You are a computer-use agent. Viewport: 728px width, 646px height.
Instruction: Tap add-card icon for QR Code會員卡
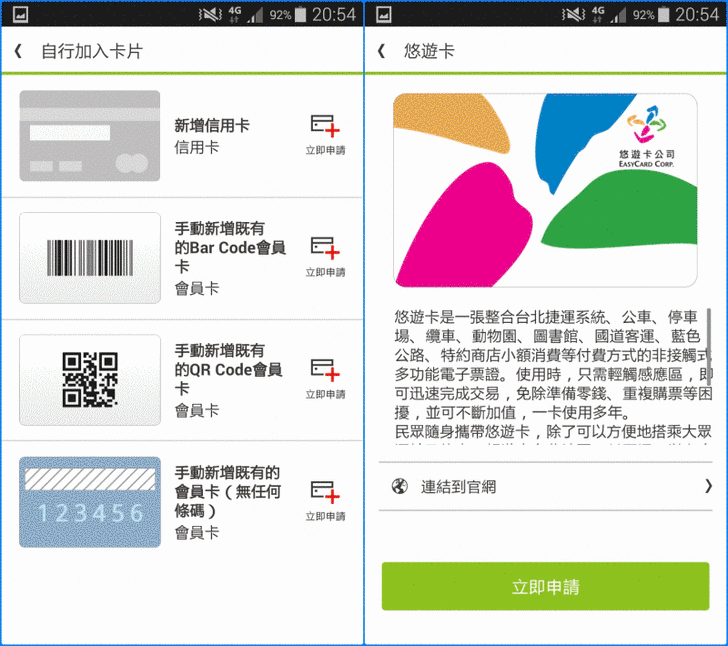[325, 370]
